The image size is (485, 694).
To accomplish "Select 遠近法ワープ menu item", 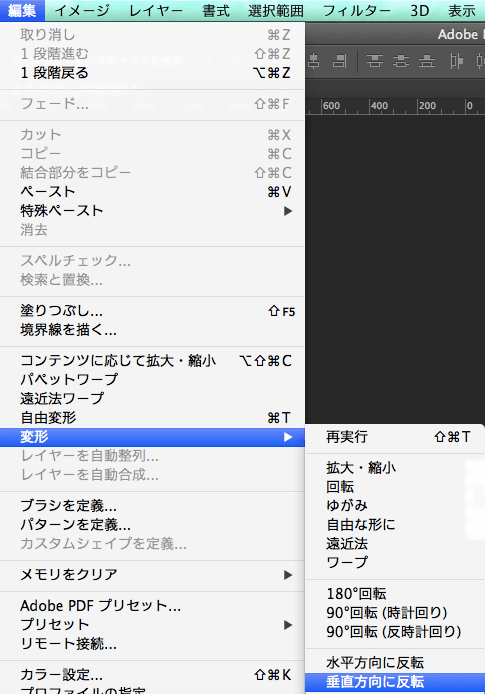I will tap(152, 399).
